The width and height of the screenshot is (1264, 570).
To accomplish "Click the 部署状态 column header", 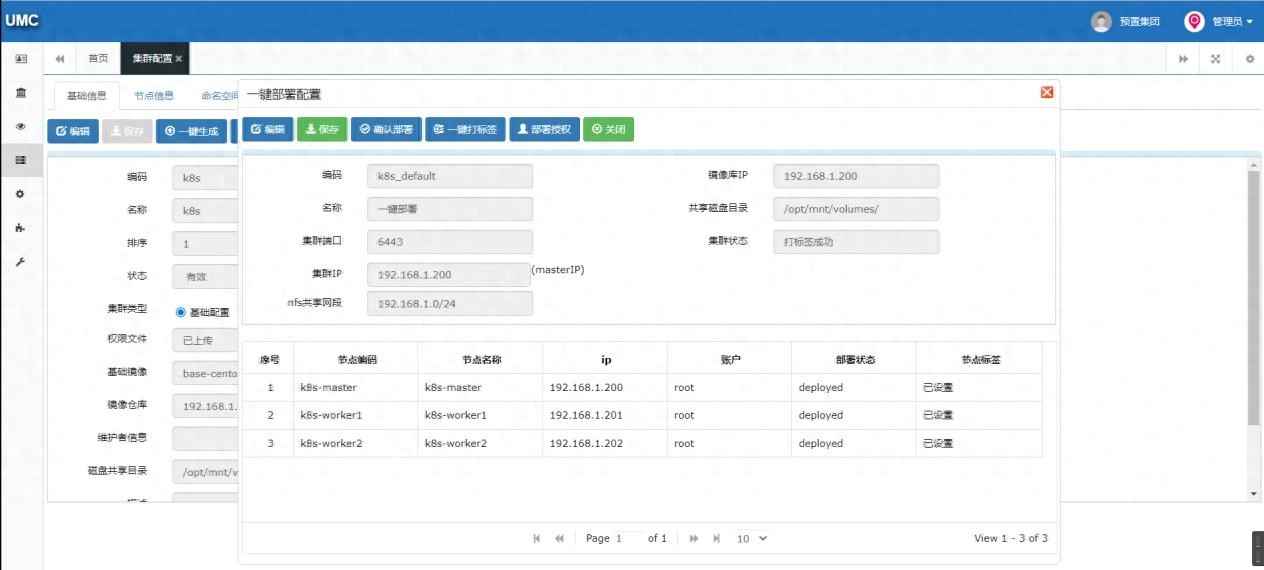I will click(x=853, y=358).
